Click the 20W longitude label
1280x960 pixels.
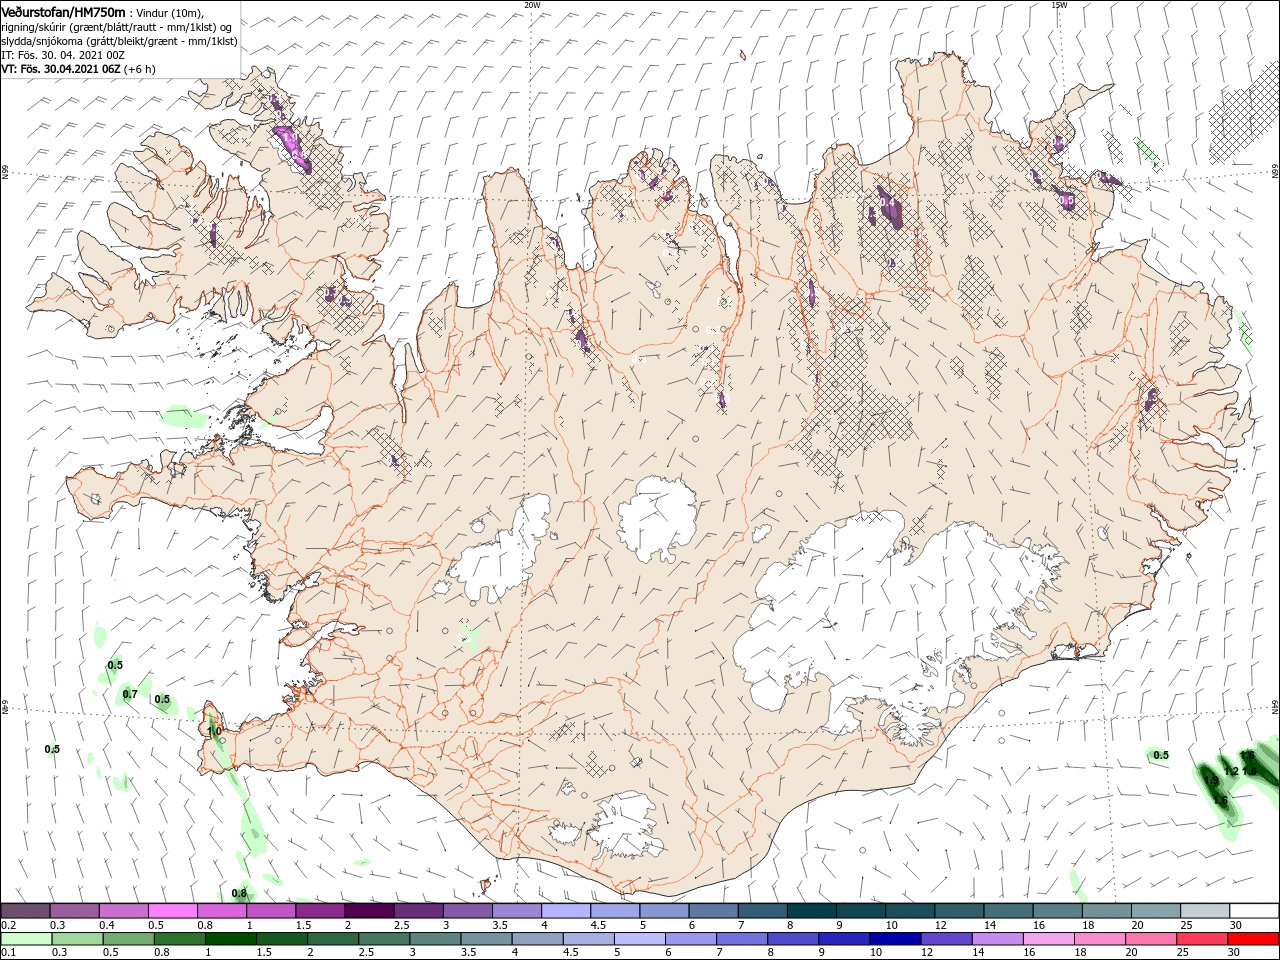pos(532,5)
